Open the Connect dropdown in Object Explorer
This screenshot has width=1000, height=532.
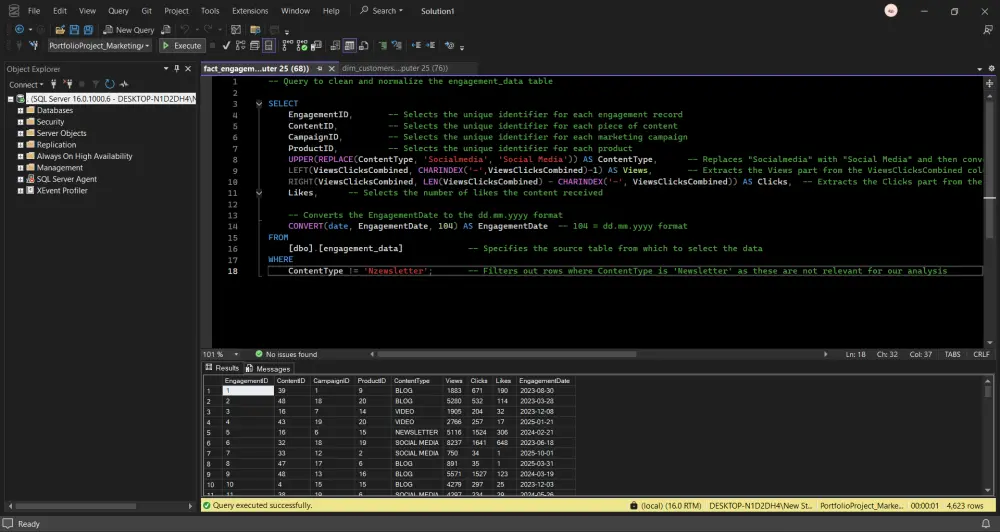pyautogui.click(x=26, y=85)
